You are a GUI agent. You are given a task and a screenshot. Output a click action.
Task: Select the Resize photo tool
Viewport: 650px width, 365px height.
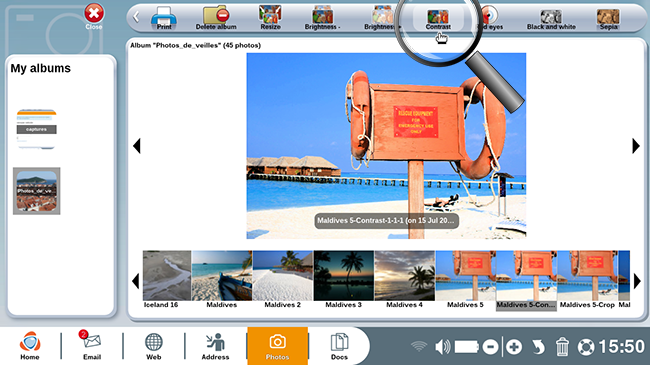[x=270, y=18]
